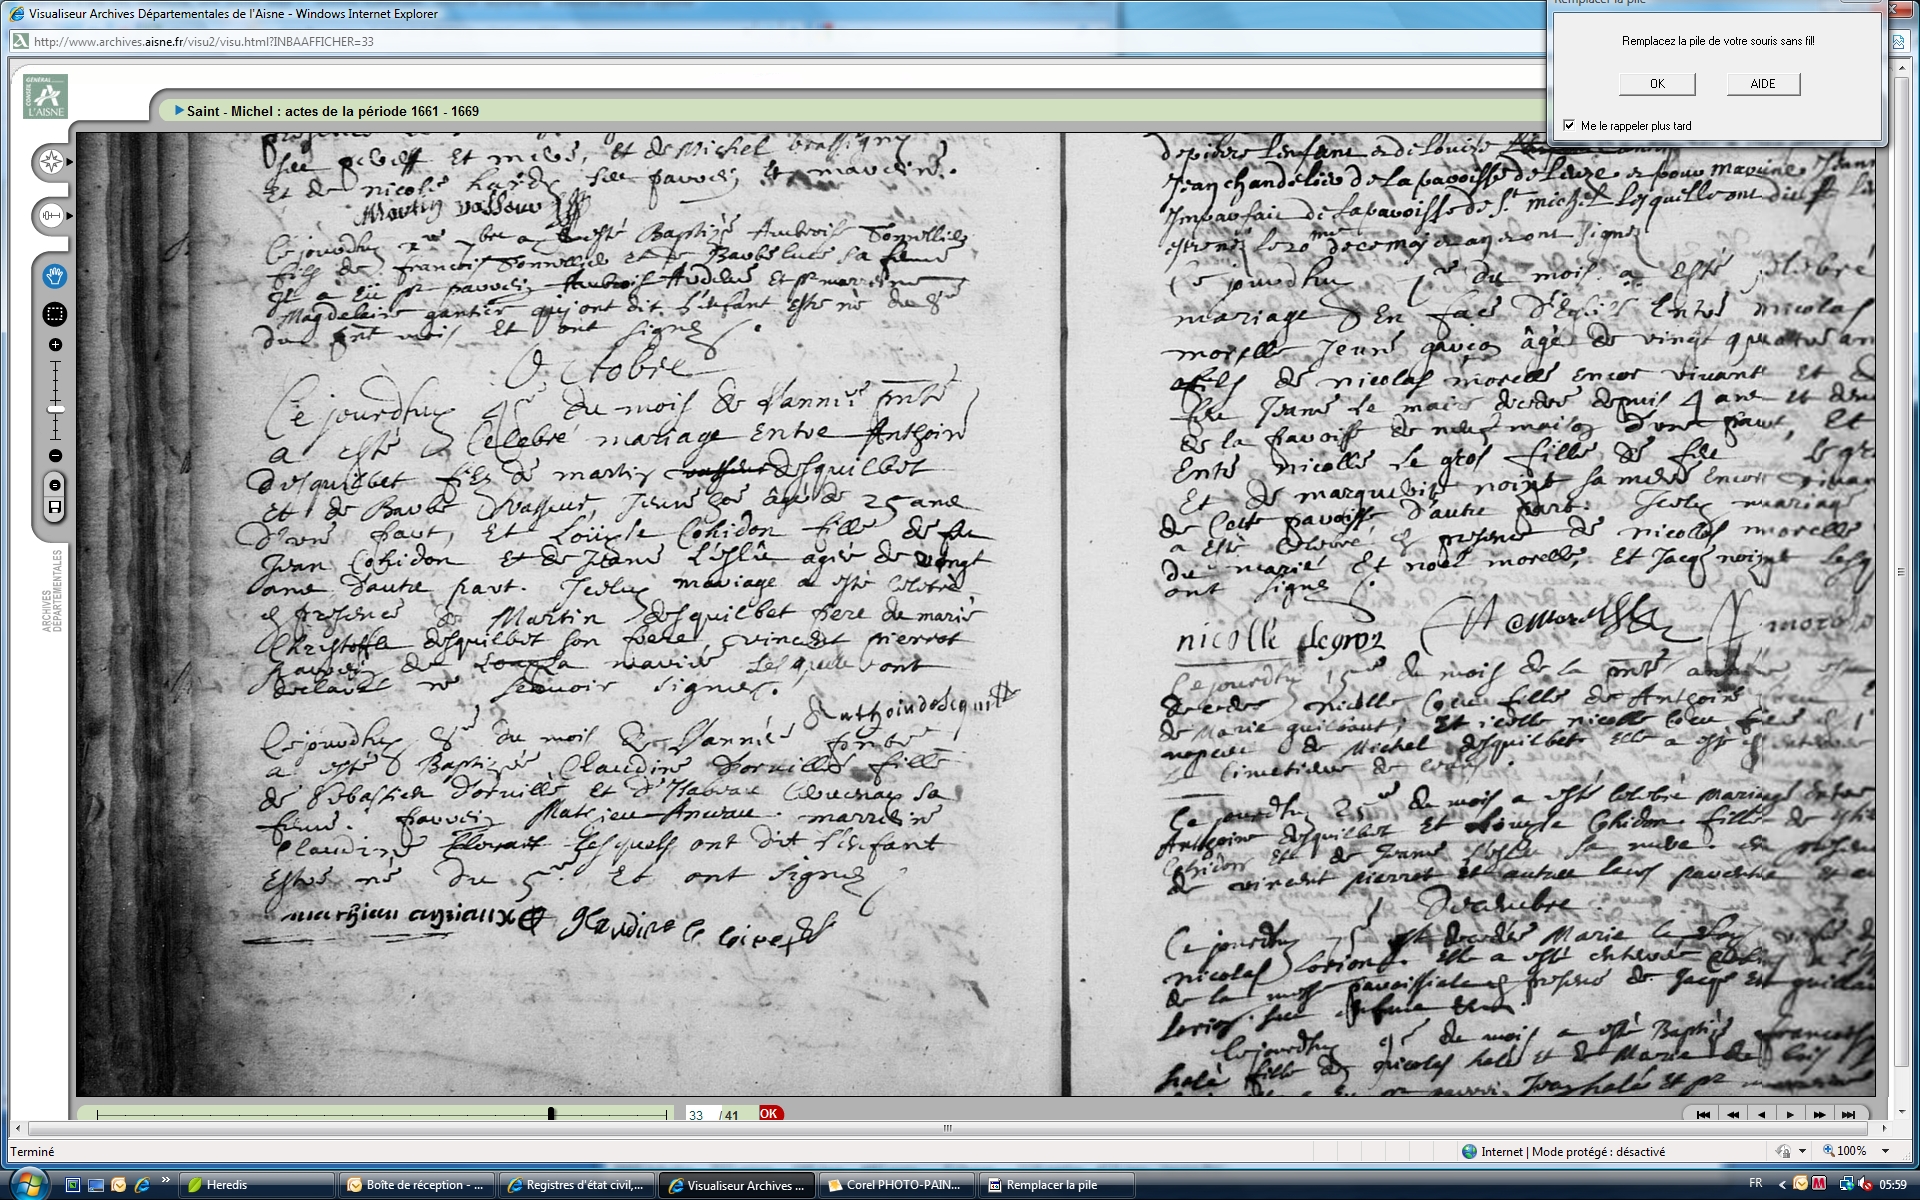Expand the brightness tool side arrow
The image size is (1920, 1200).
pos(69,215)
